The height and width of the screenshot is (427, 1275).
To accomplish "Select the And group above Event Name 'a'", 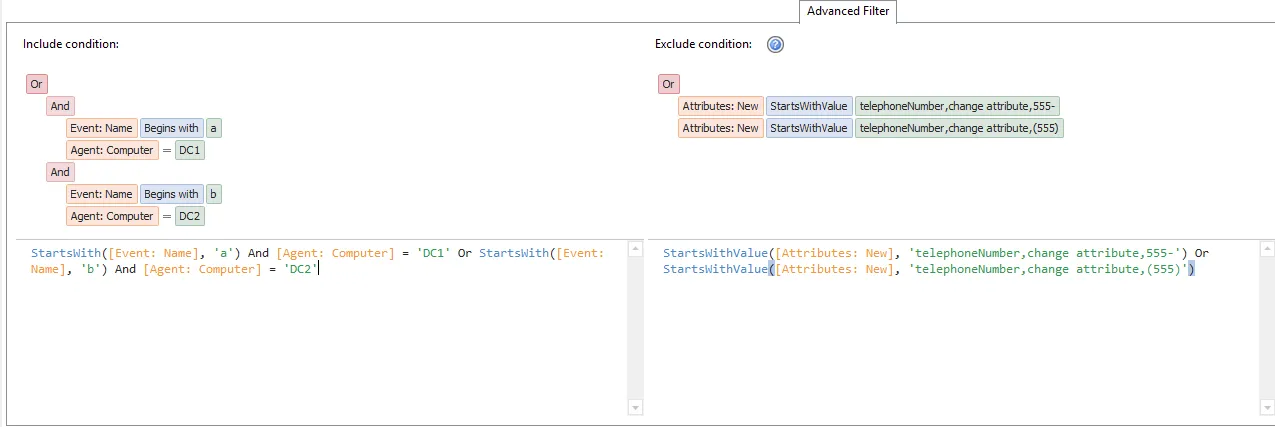I will click(x=60, y=106).
